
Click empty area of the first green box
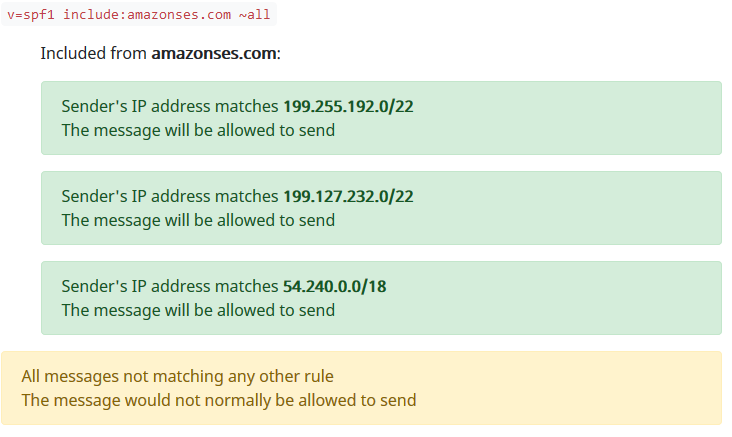point(580,118)
